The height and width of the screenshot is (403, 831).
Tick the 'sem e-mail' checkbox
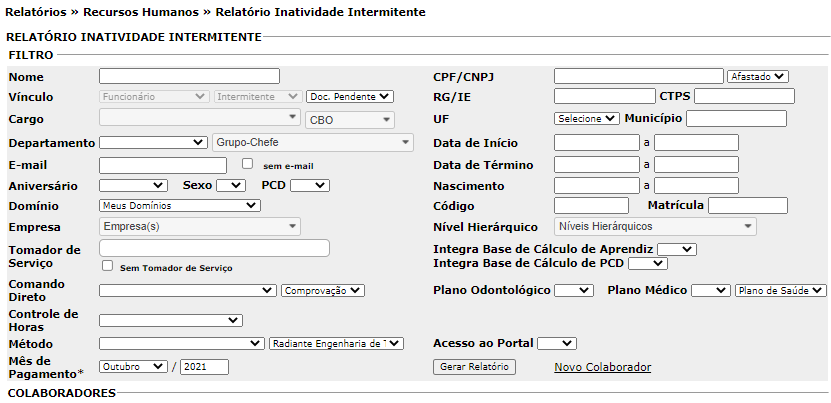(x=248, y=163)
